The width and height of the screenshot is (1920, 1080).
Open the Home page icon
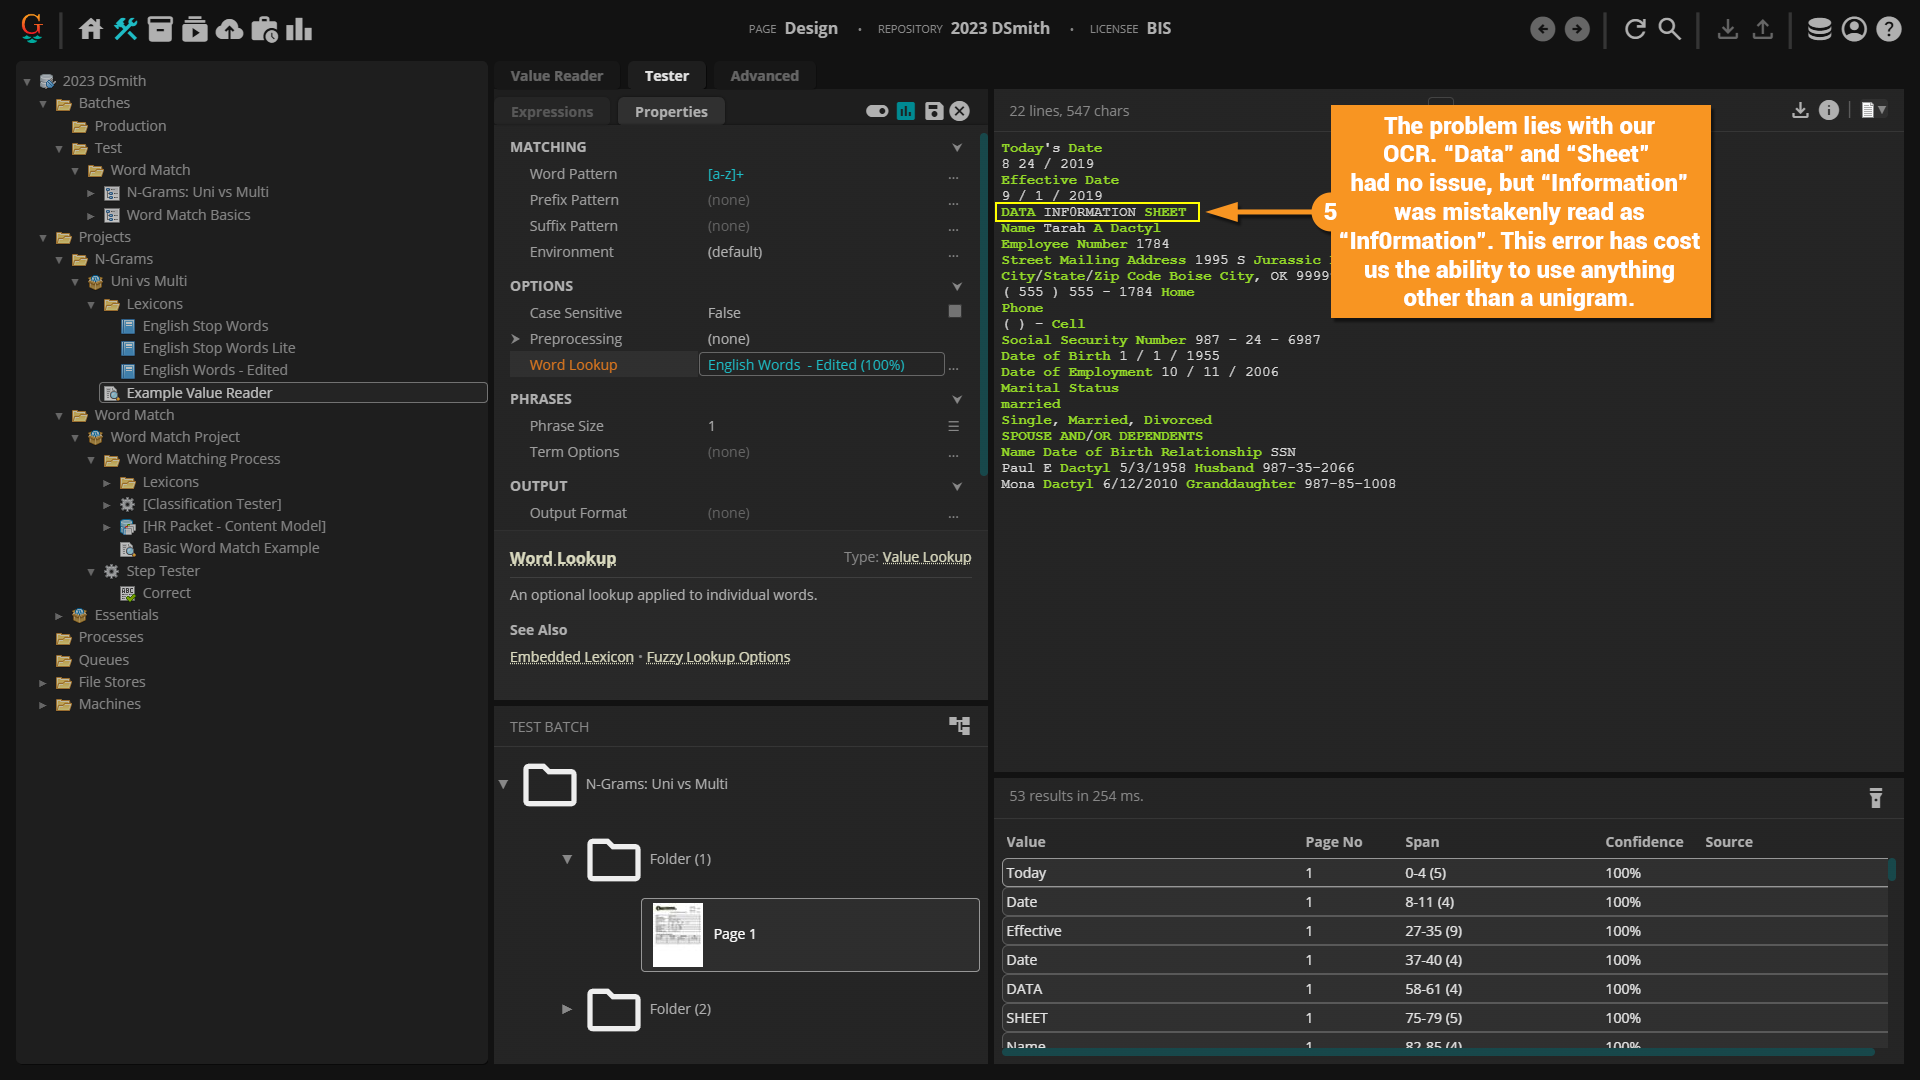point(90,29)
